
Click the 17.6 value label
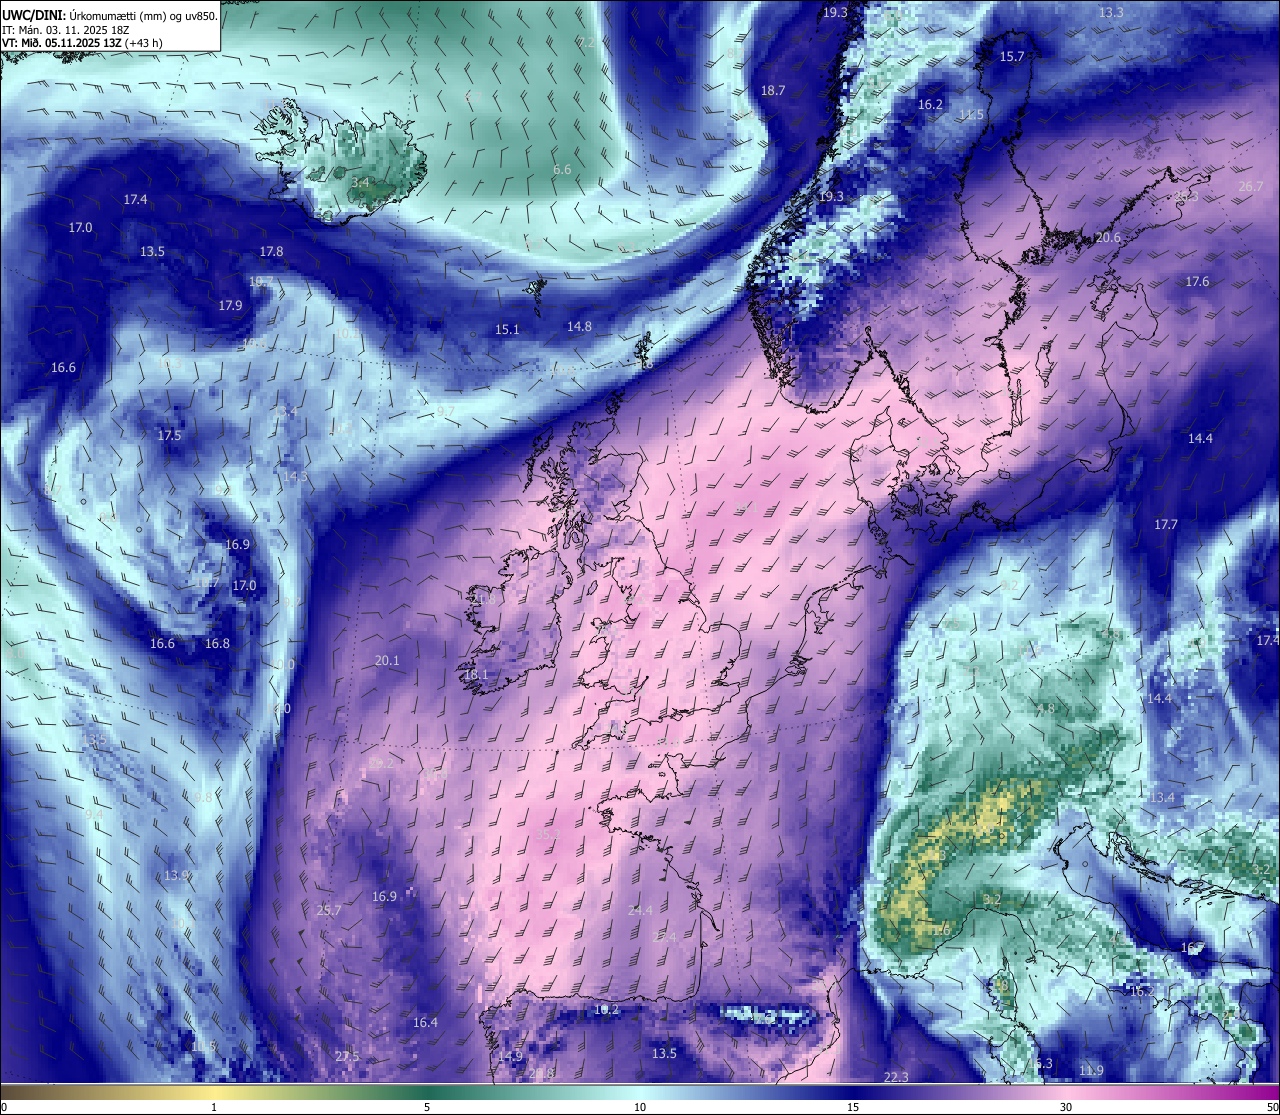point(1197,281)
